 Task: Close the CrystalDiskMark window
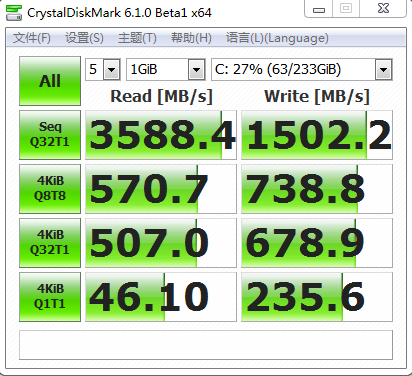(383, 8)
